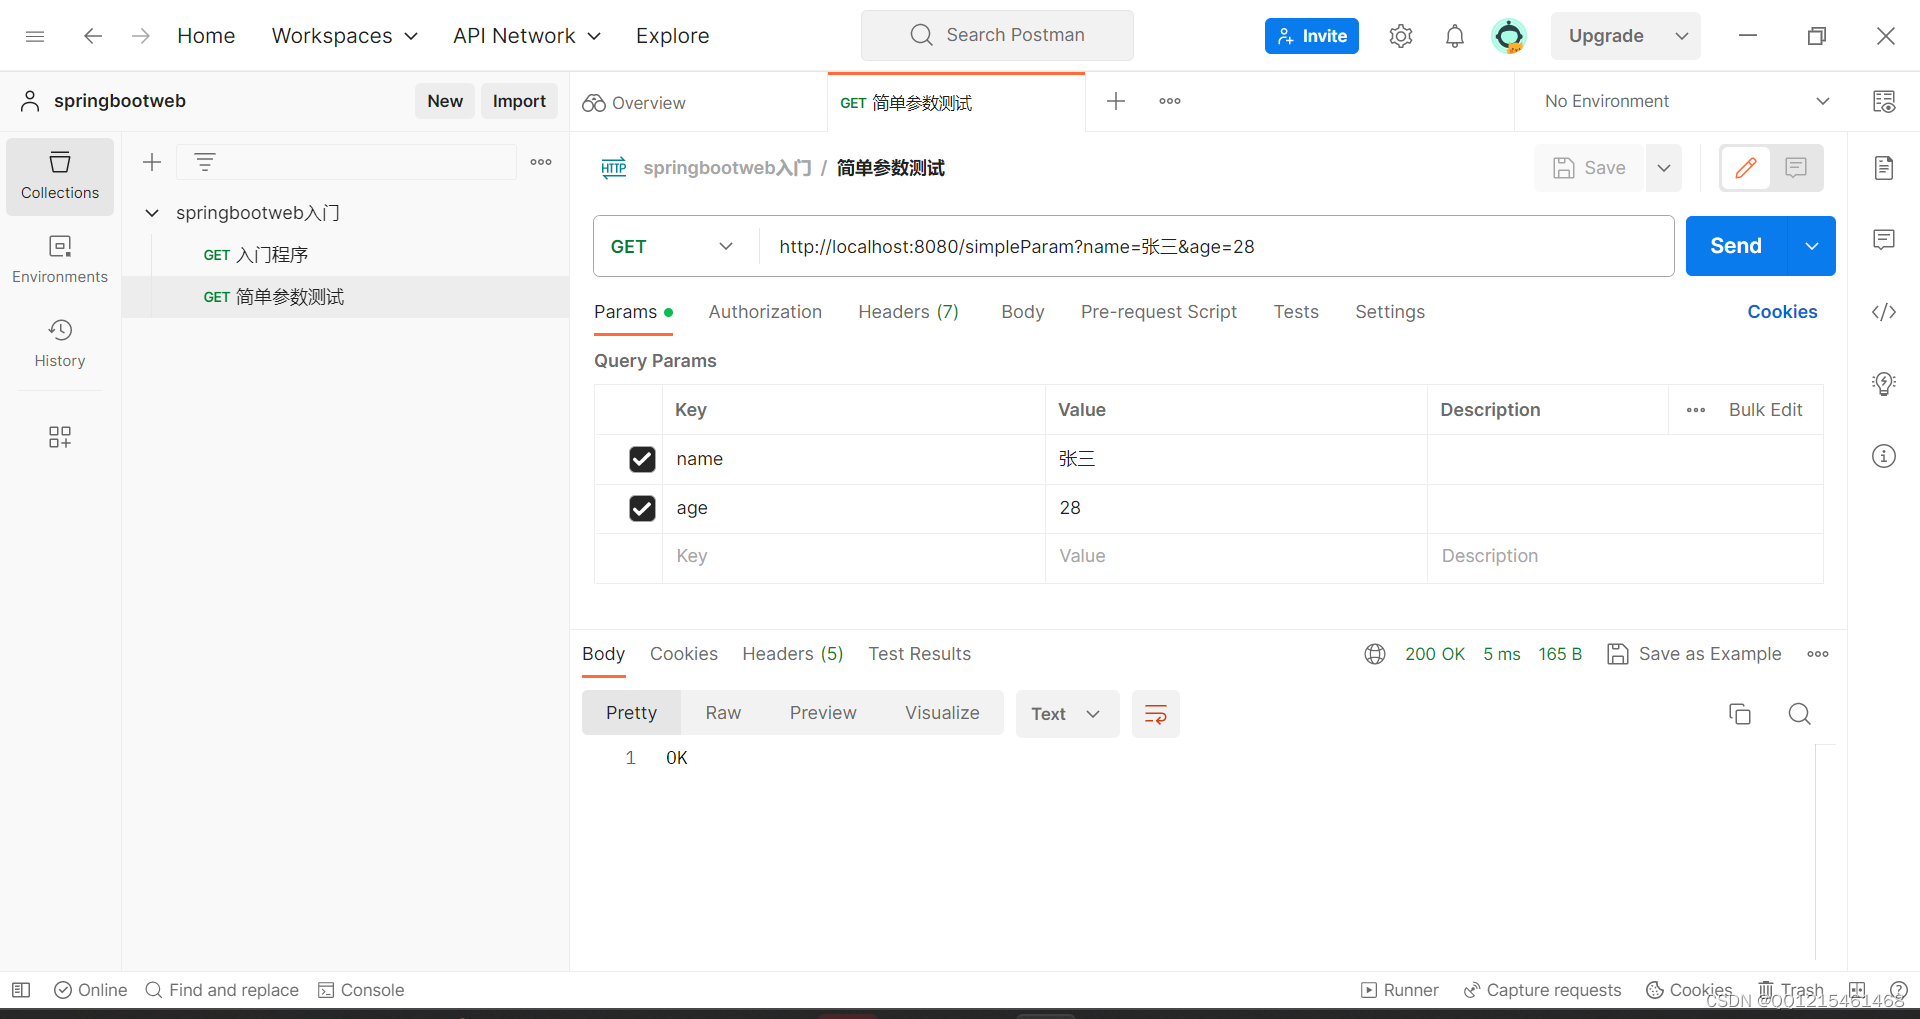
Task: Open the No Environment selector
Action: pyautogui.click(x=1688, y=101)
